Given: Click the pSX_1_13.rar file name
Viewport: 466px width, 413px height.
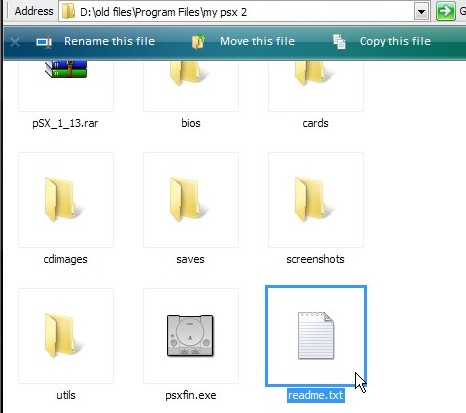Looking at the screenshot, I should coord(65,123).
